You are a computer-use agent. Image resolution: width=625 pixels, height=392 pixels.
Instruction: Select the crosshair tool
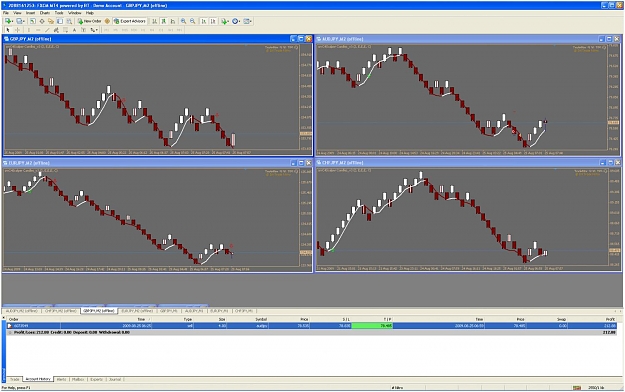coord(17,30)
